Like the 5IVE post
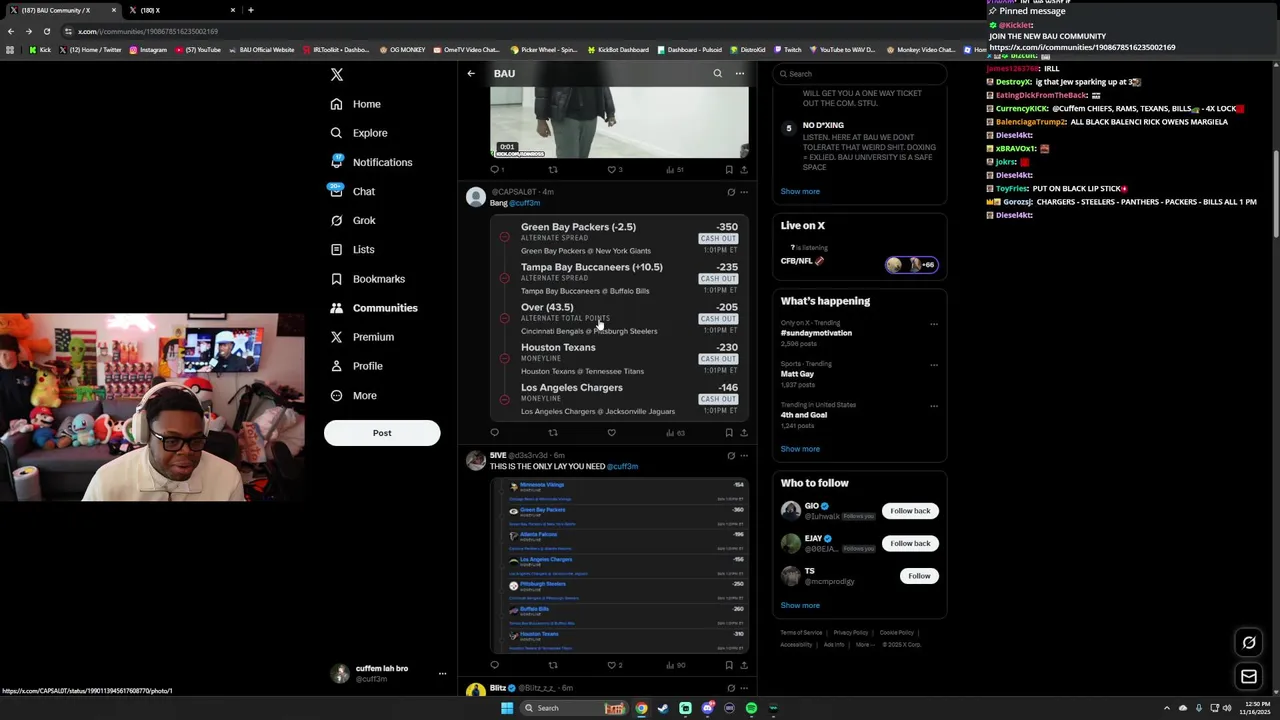 pos(613,665)
